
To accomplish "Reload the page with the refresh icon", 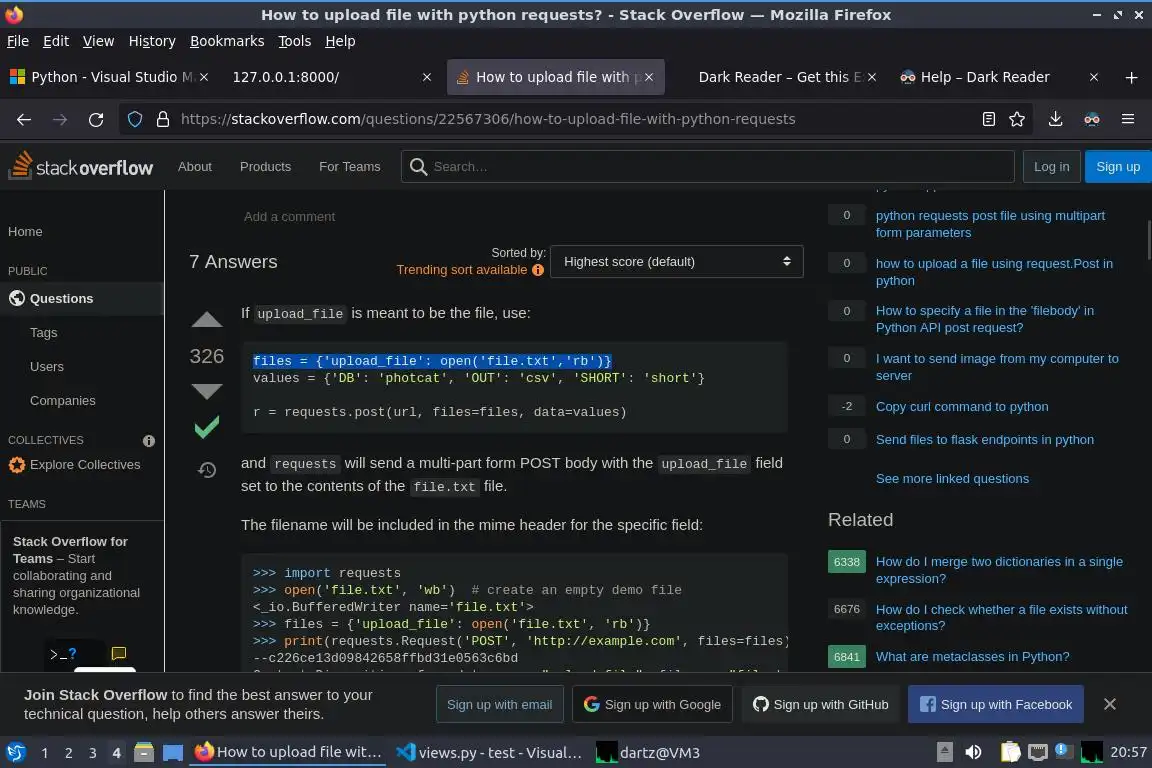I will tap(96, 119).
